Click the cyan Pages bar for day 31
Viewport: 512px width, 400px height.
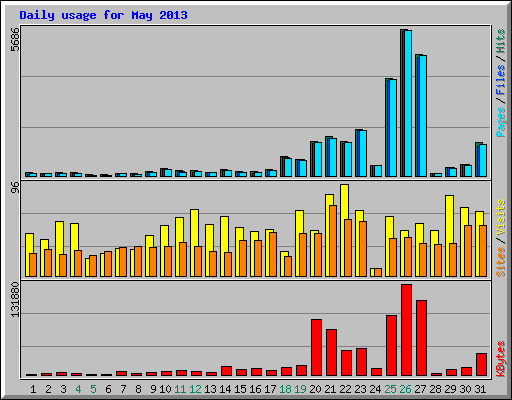[x=483, y=160]
